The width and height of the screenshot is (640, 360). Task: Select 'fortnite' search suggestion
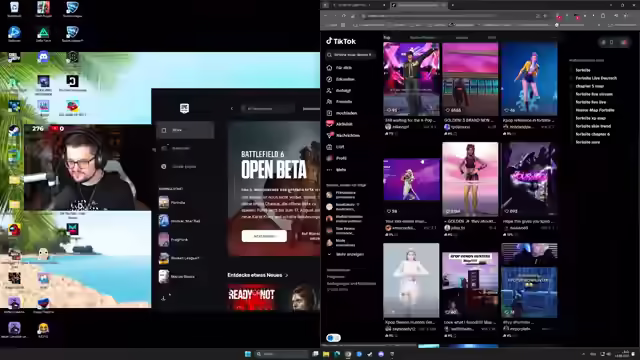coord(583,70)
